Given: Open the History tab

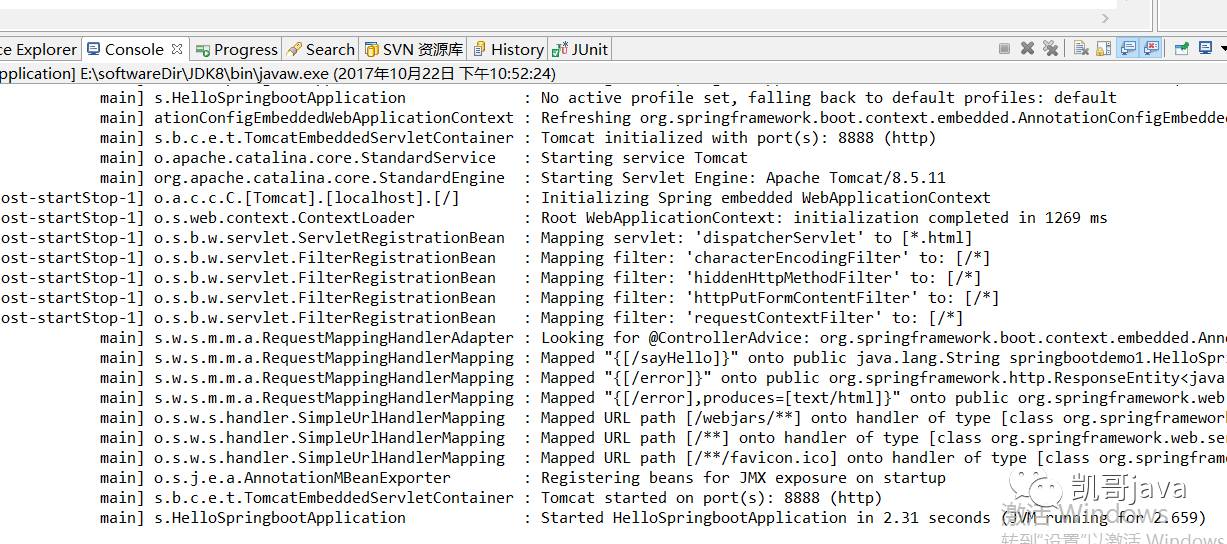Looking at the screenshot, I should pyautogui.click(x=508, y=49).
